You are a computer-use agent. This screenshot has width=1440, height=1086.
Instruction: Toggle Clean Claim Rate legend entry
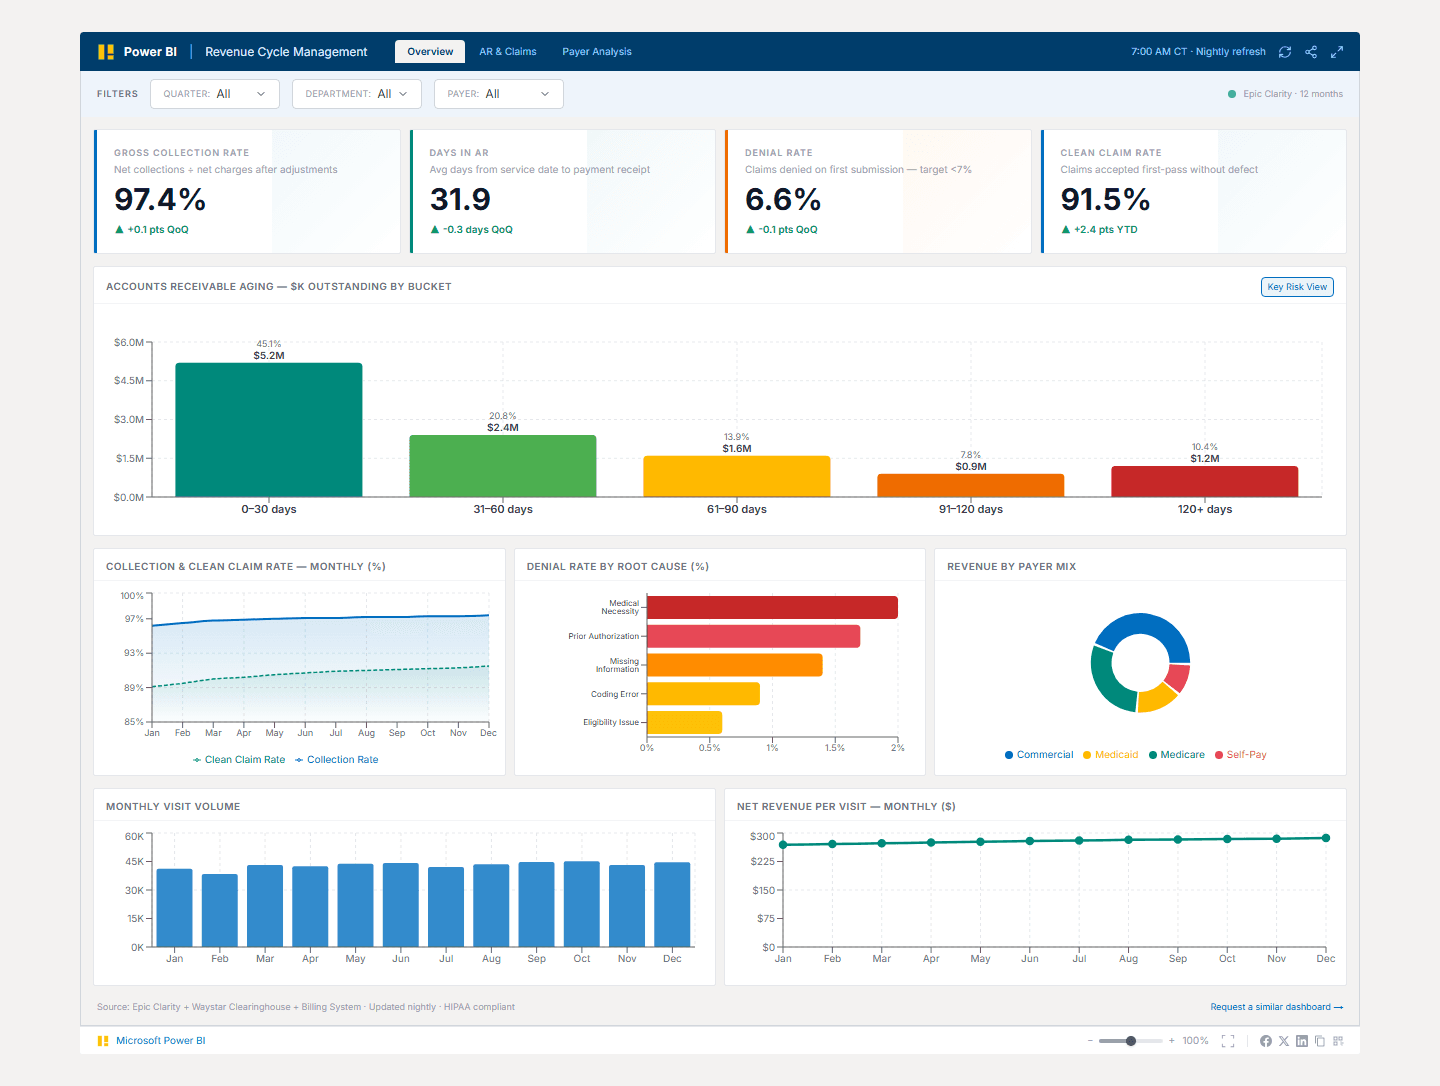(x=239, y=760)
